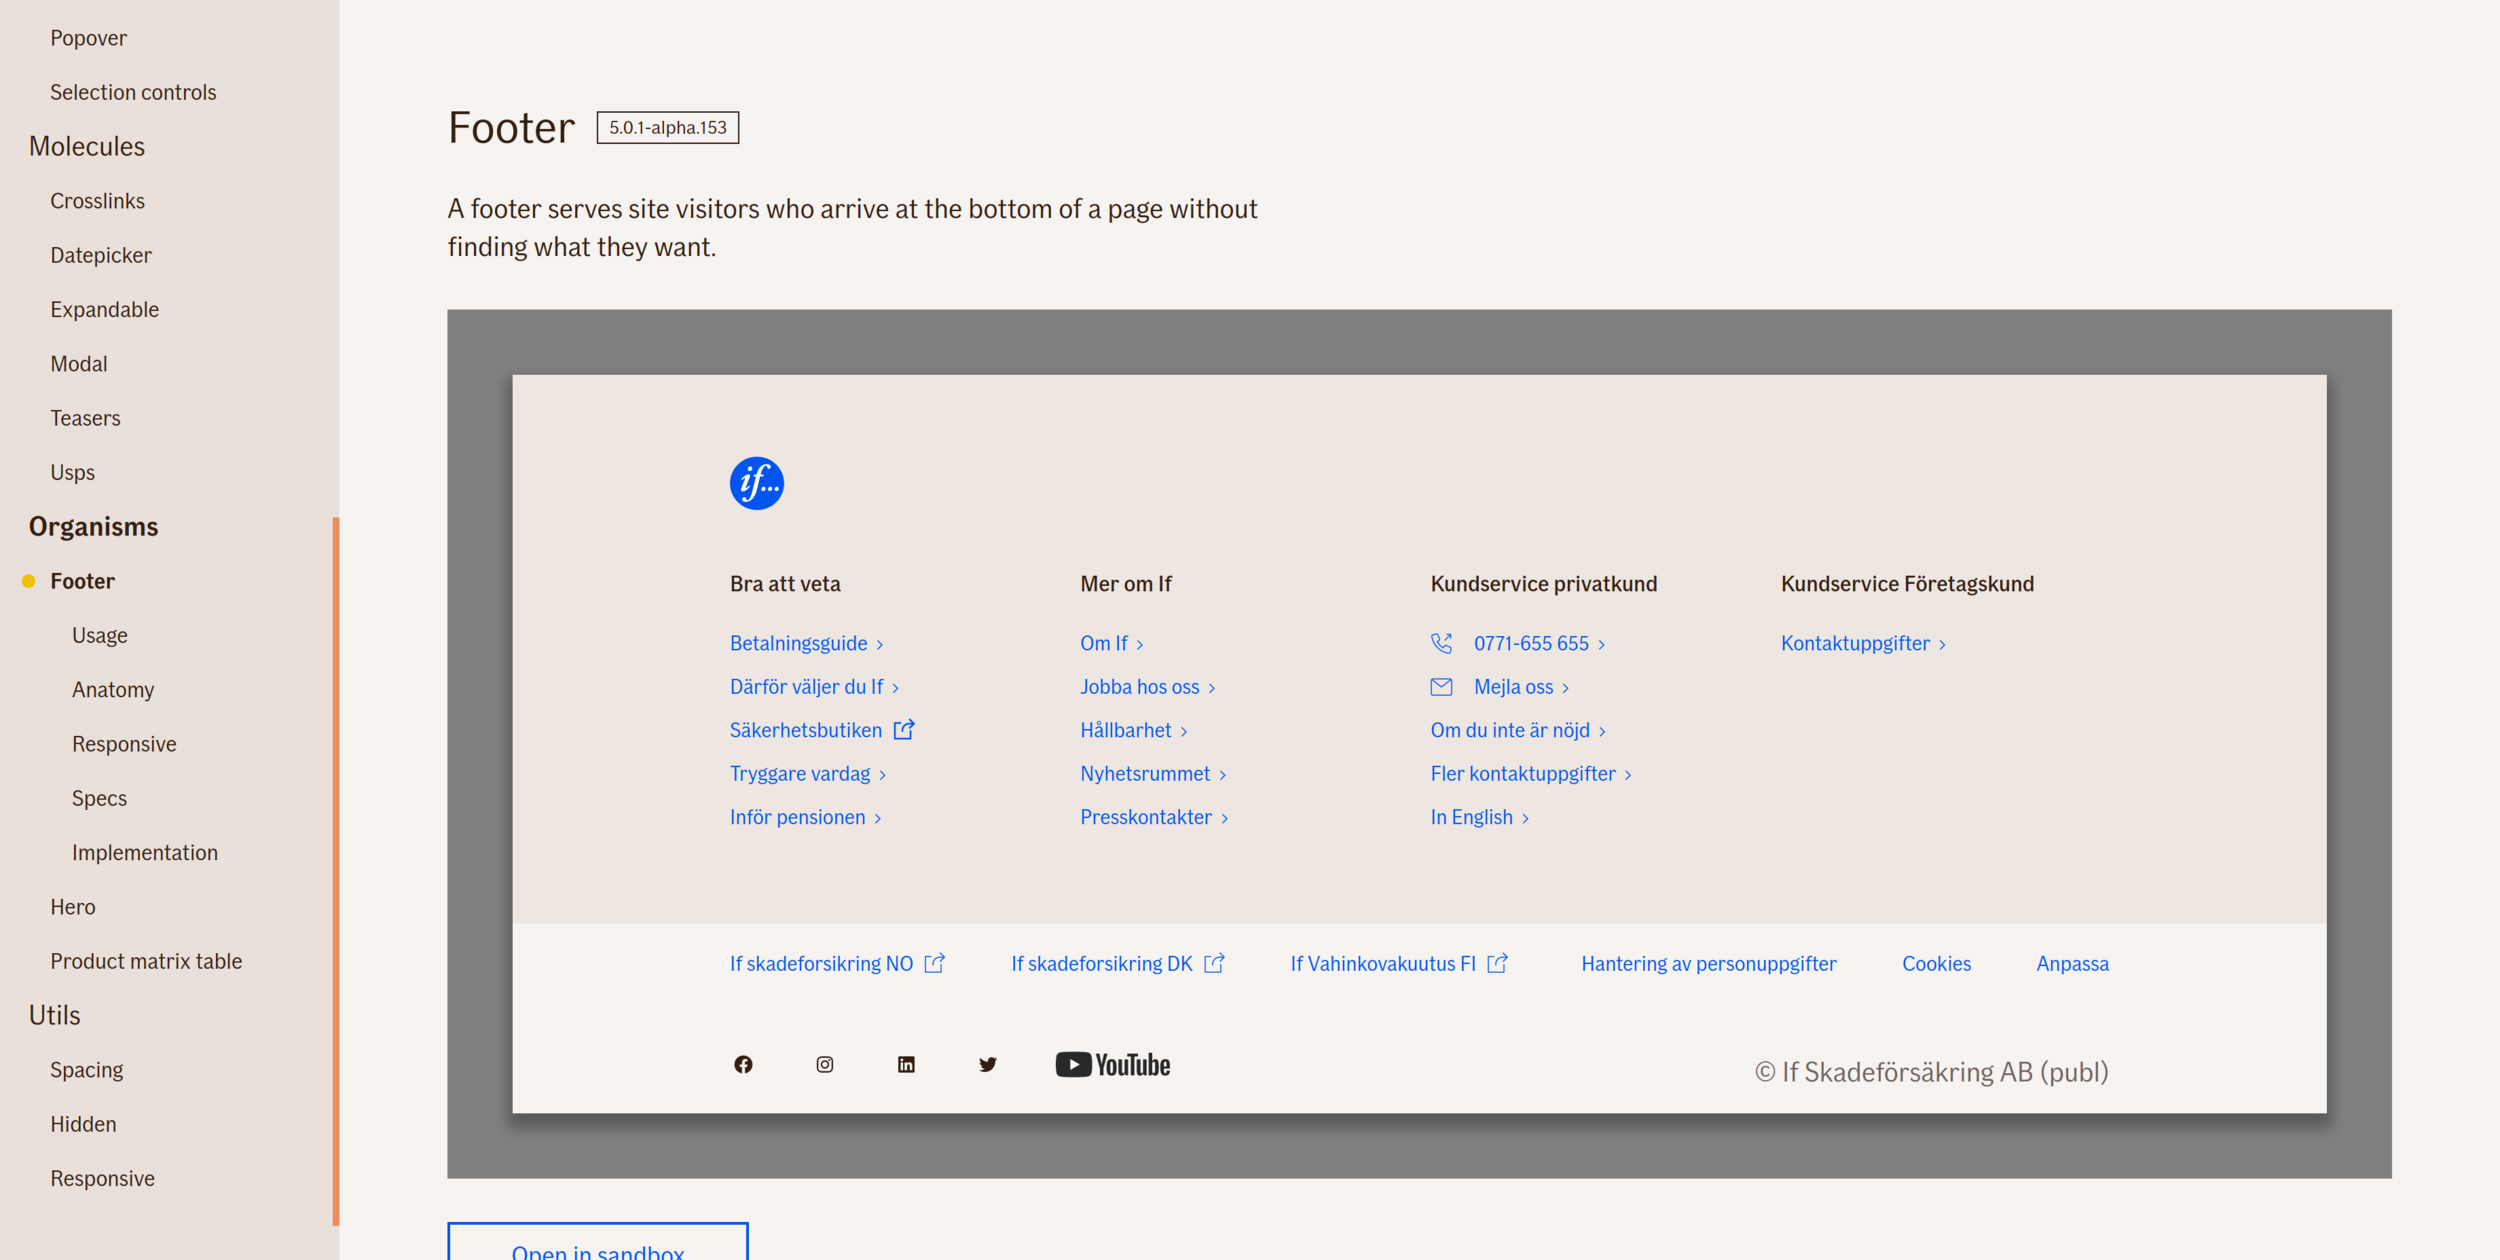Click the orange sidebar scrollbar

(336, 870)
